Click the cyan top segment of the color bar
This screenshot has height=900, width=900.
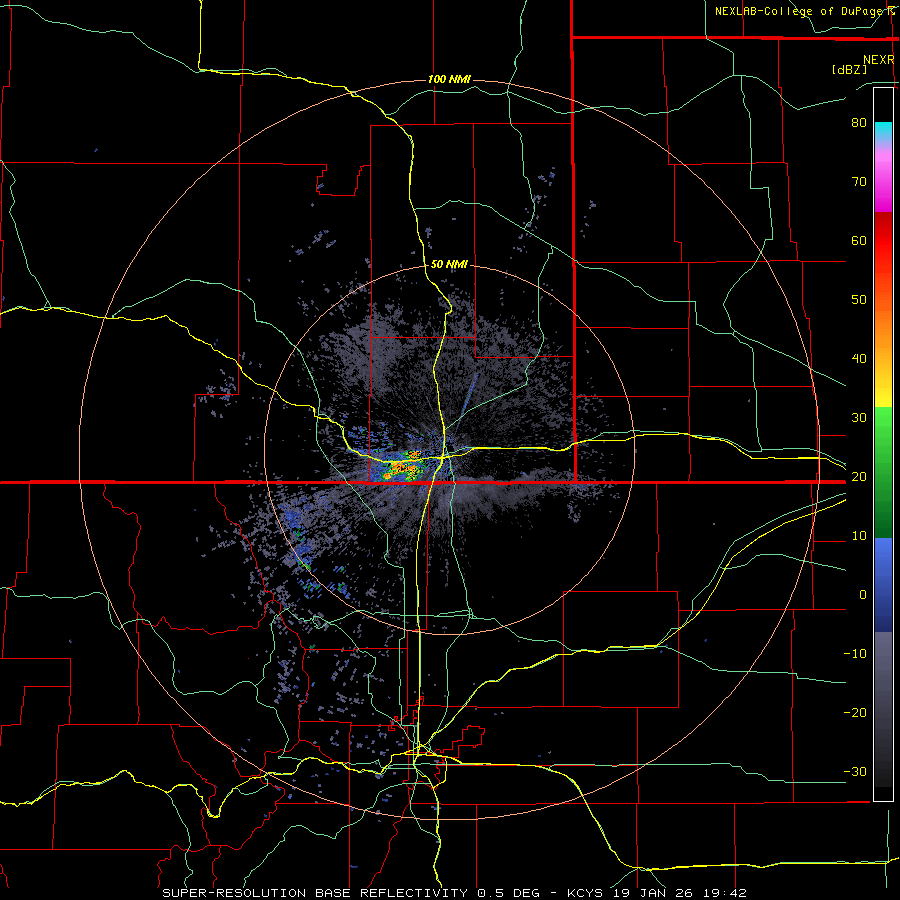tap(883, 132)
